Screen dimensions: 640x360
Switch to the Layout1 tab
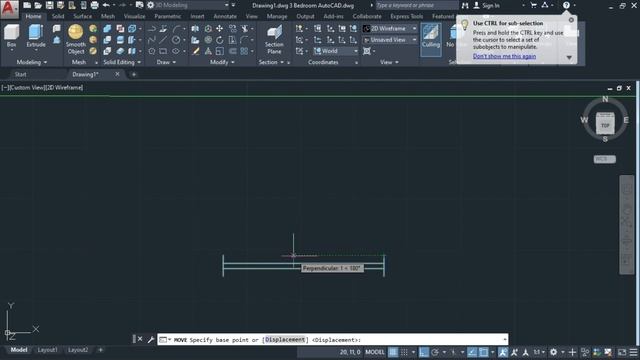[x=47, y=350]
